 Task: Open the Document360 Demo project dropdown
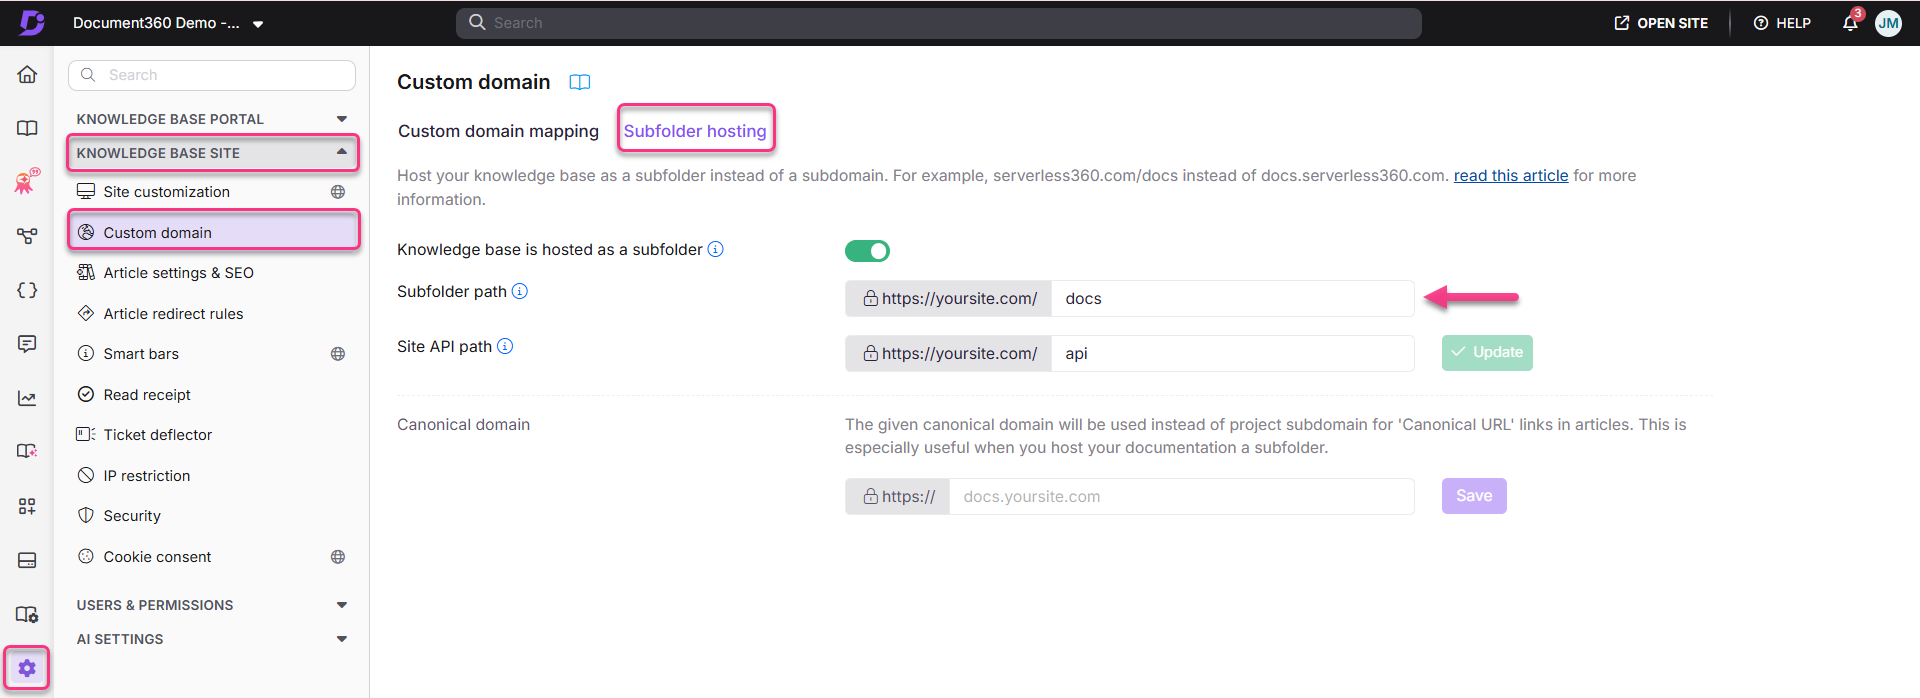168,23
